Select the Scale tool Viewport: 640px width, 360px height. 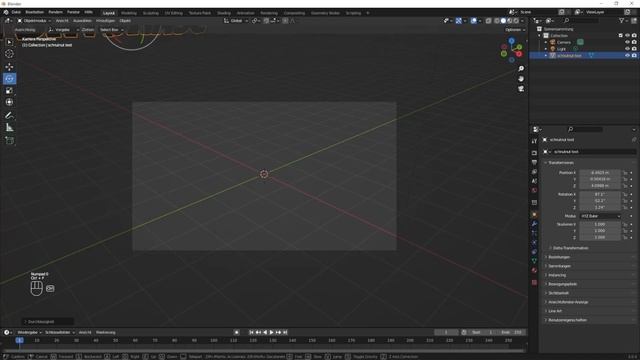tap(9, 91)
